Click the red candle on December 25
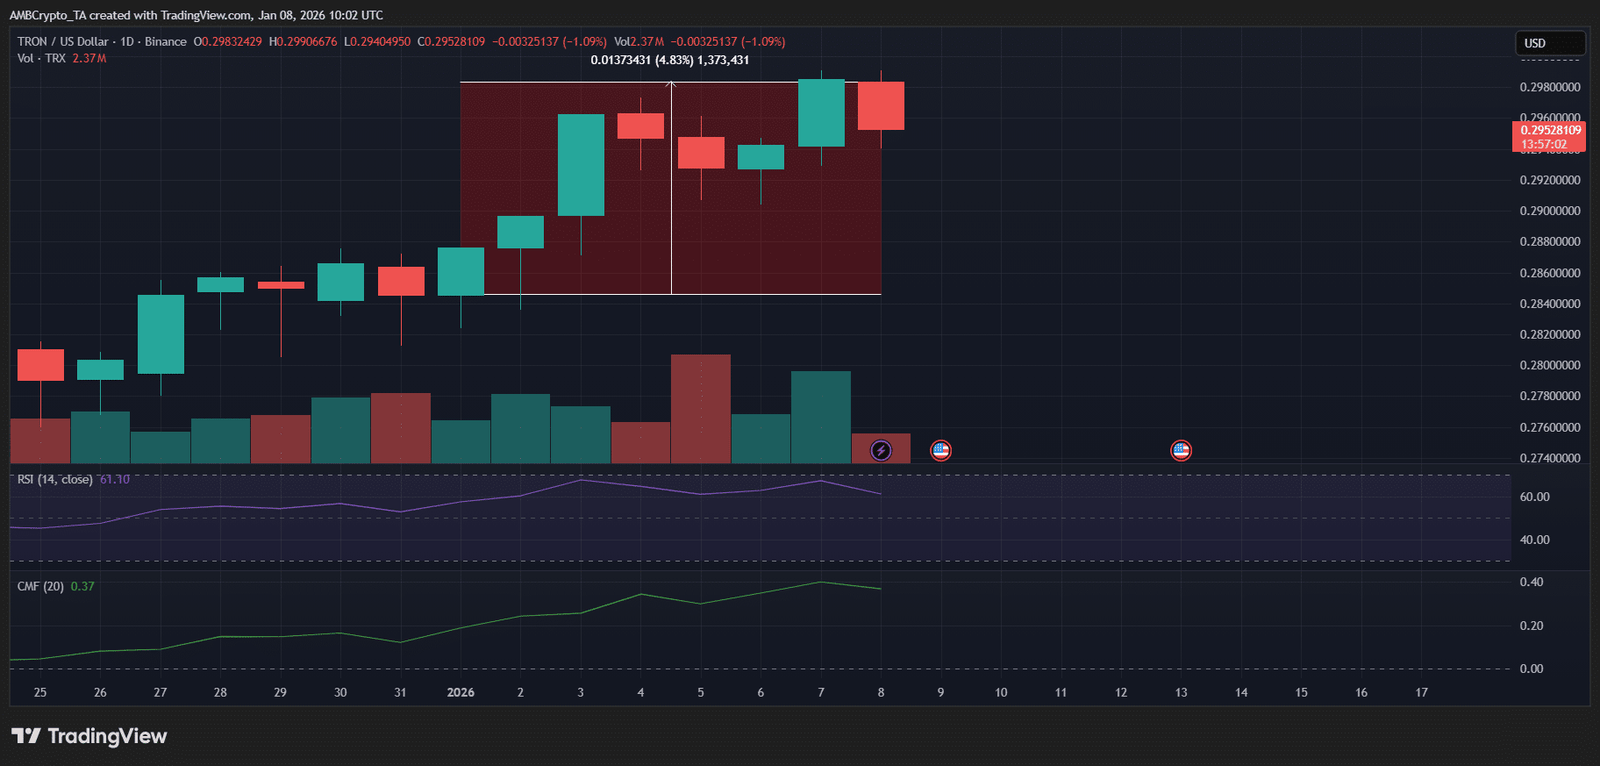The width and height of the screenshot is (1600, 766). [x=40, y=365]
